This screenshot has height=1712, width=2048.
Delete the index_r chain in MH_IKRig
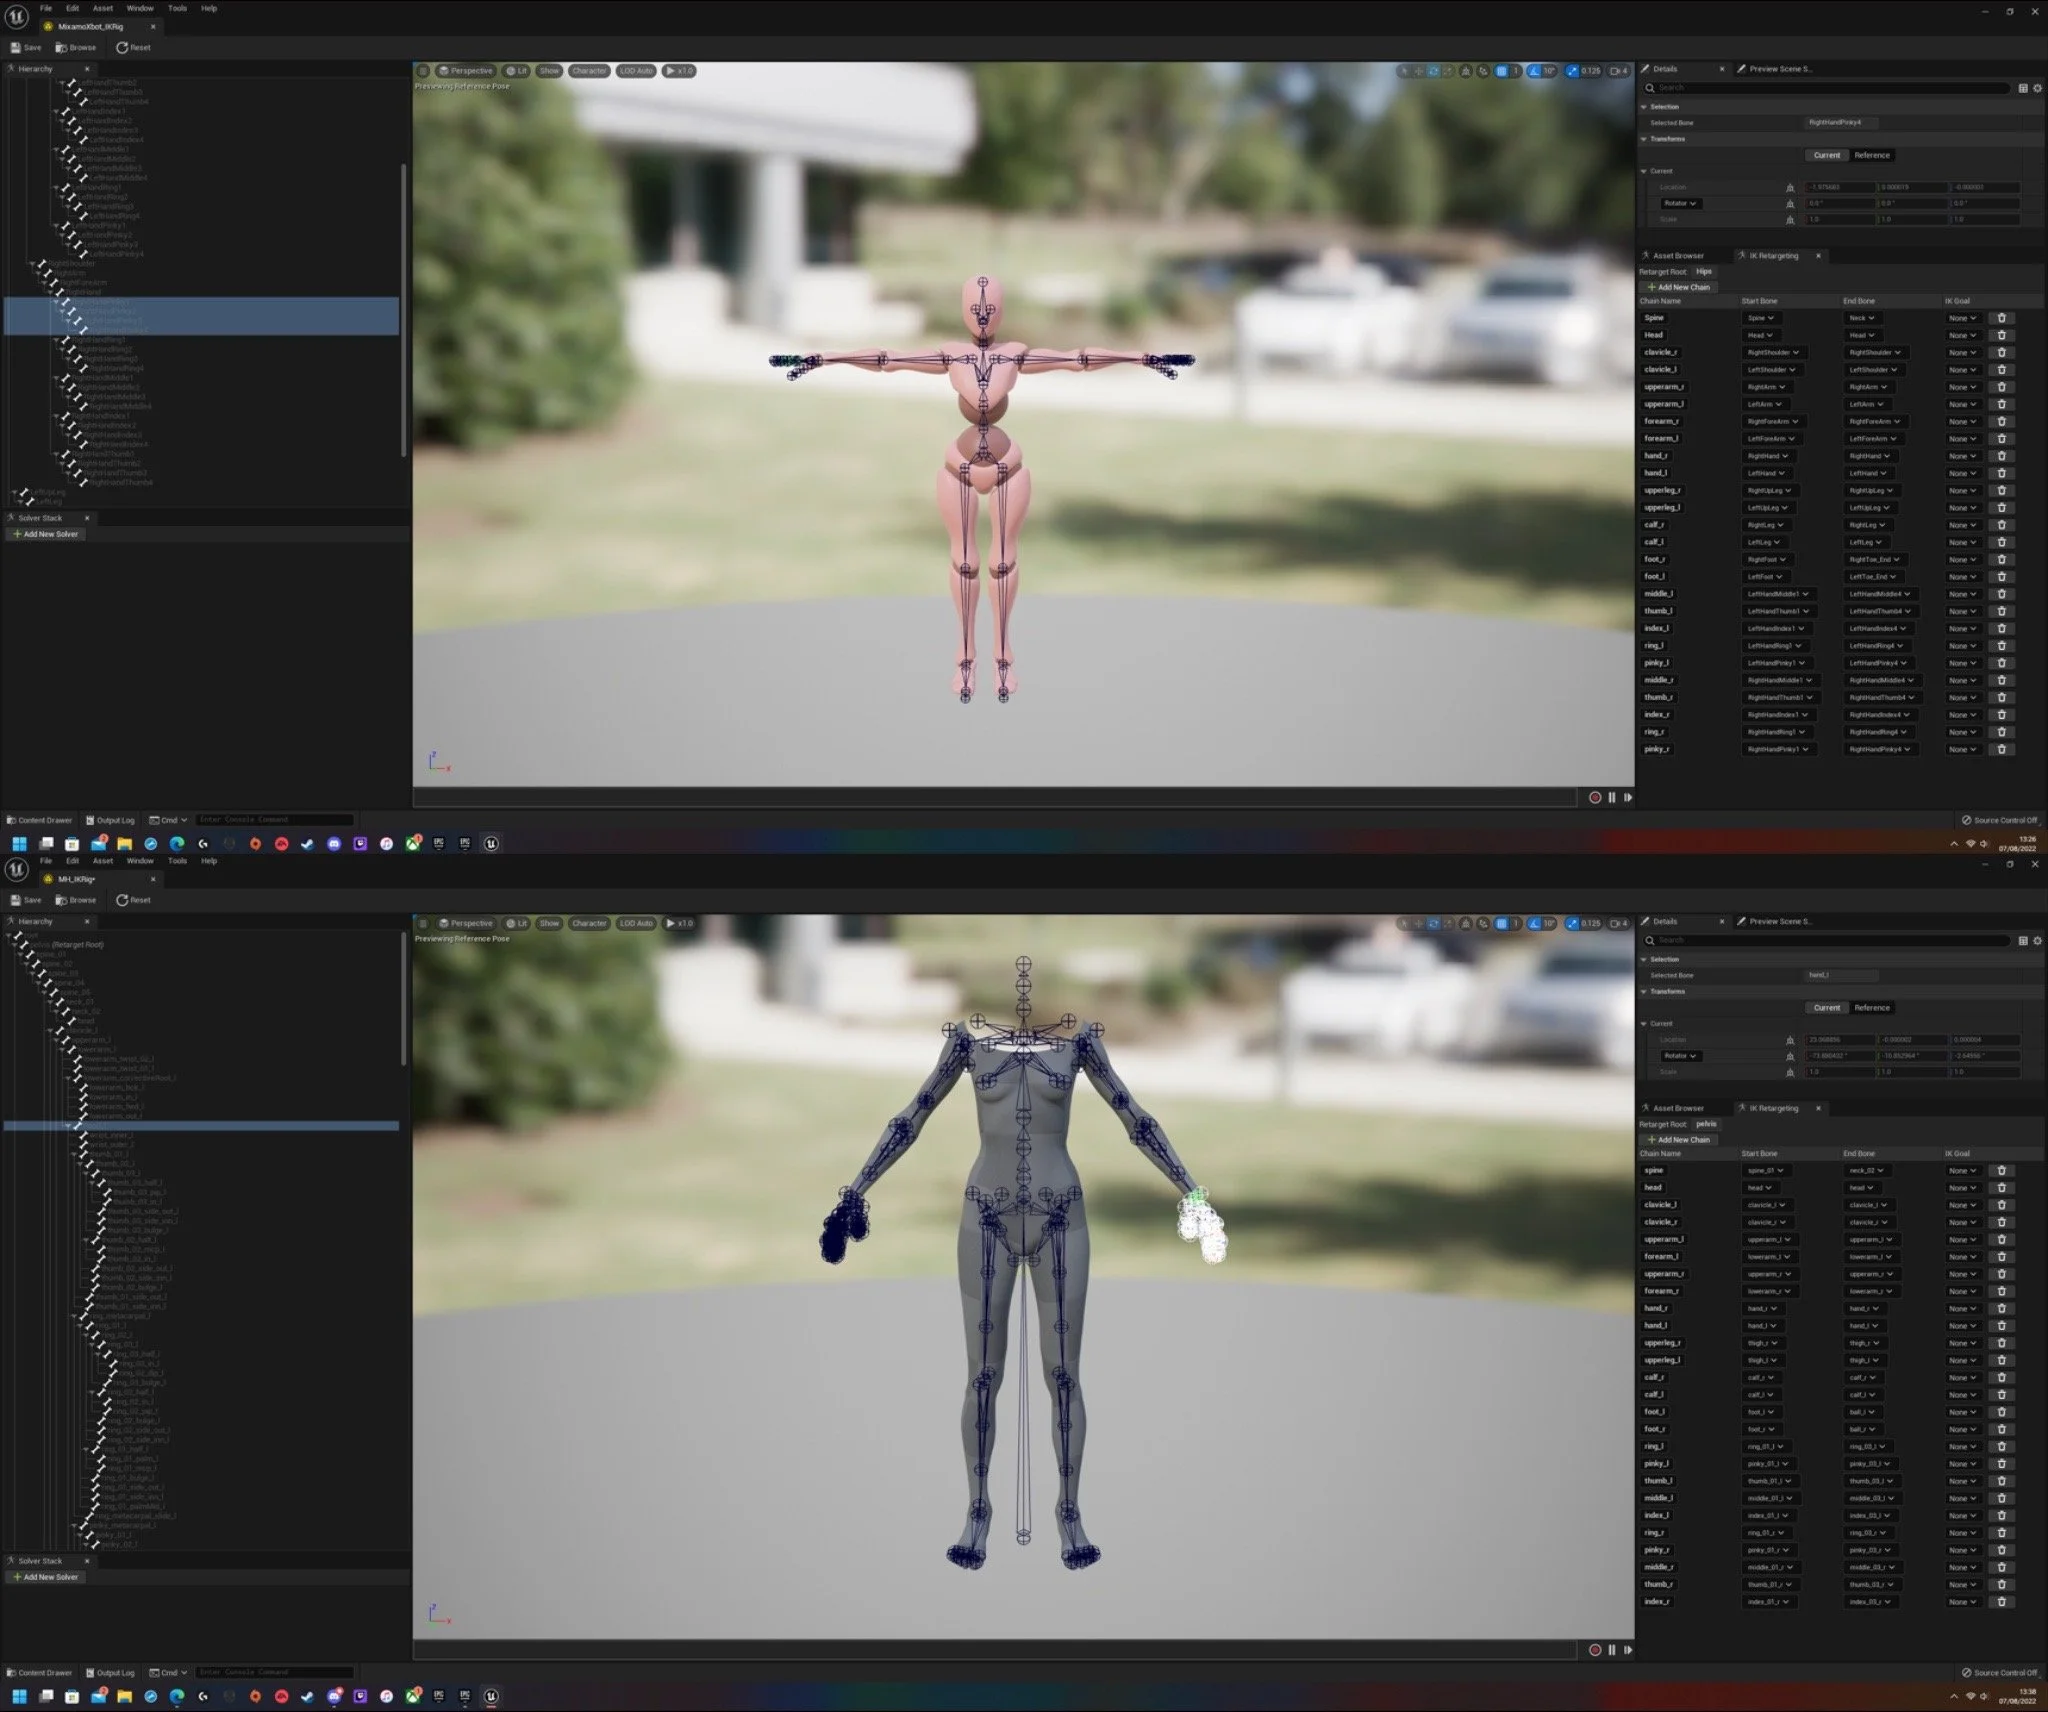pyautogui.click(x=2002, y=1602)
